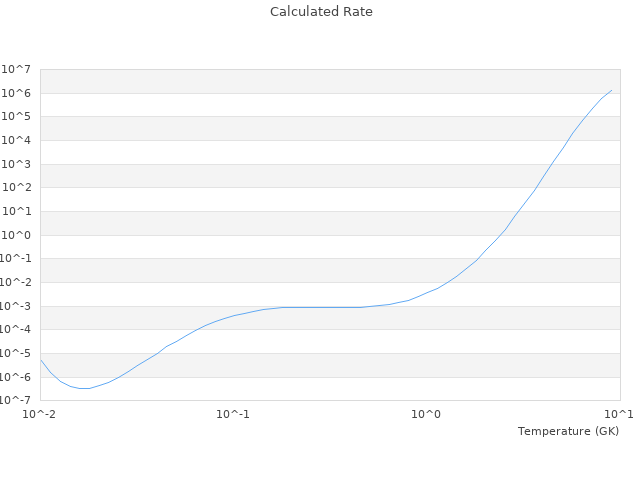640x480 pixels.
Task: Select the 10^-3 label on the rate axis
Action: click(16, 307)
